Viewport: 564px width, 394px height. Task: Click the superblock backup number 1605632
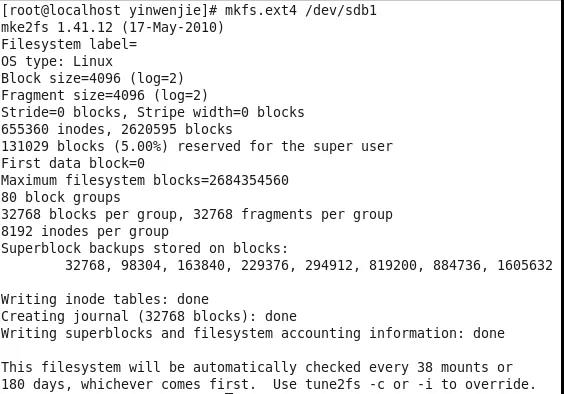pos(525,266)
